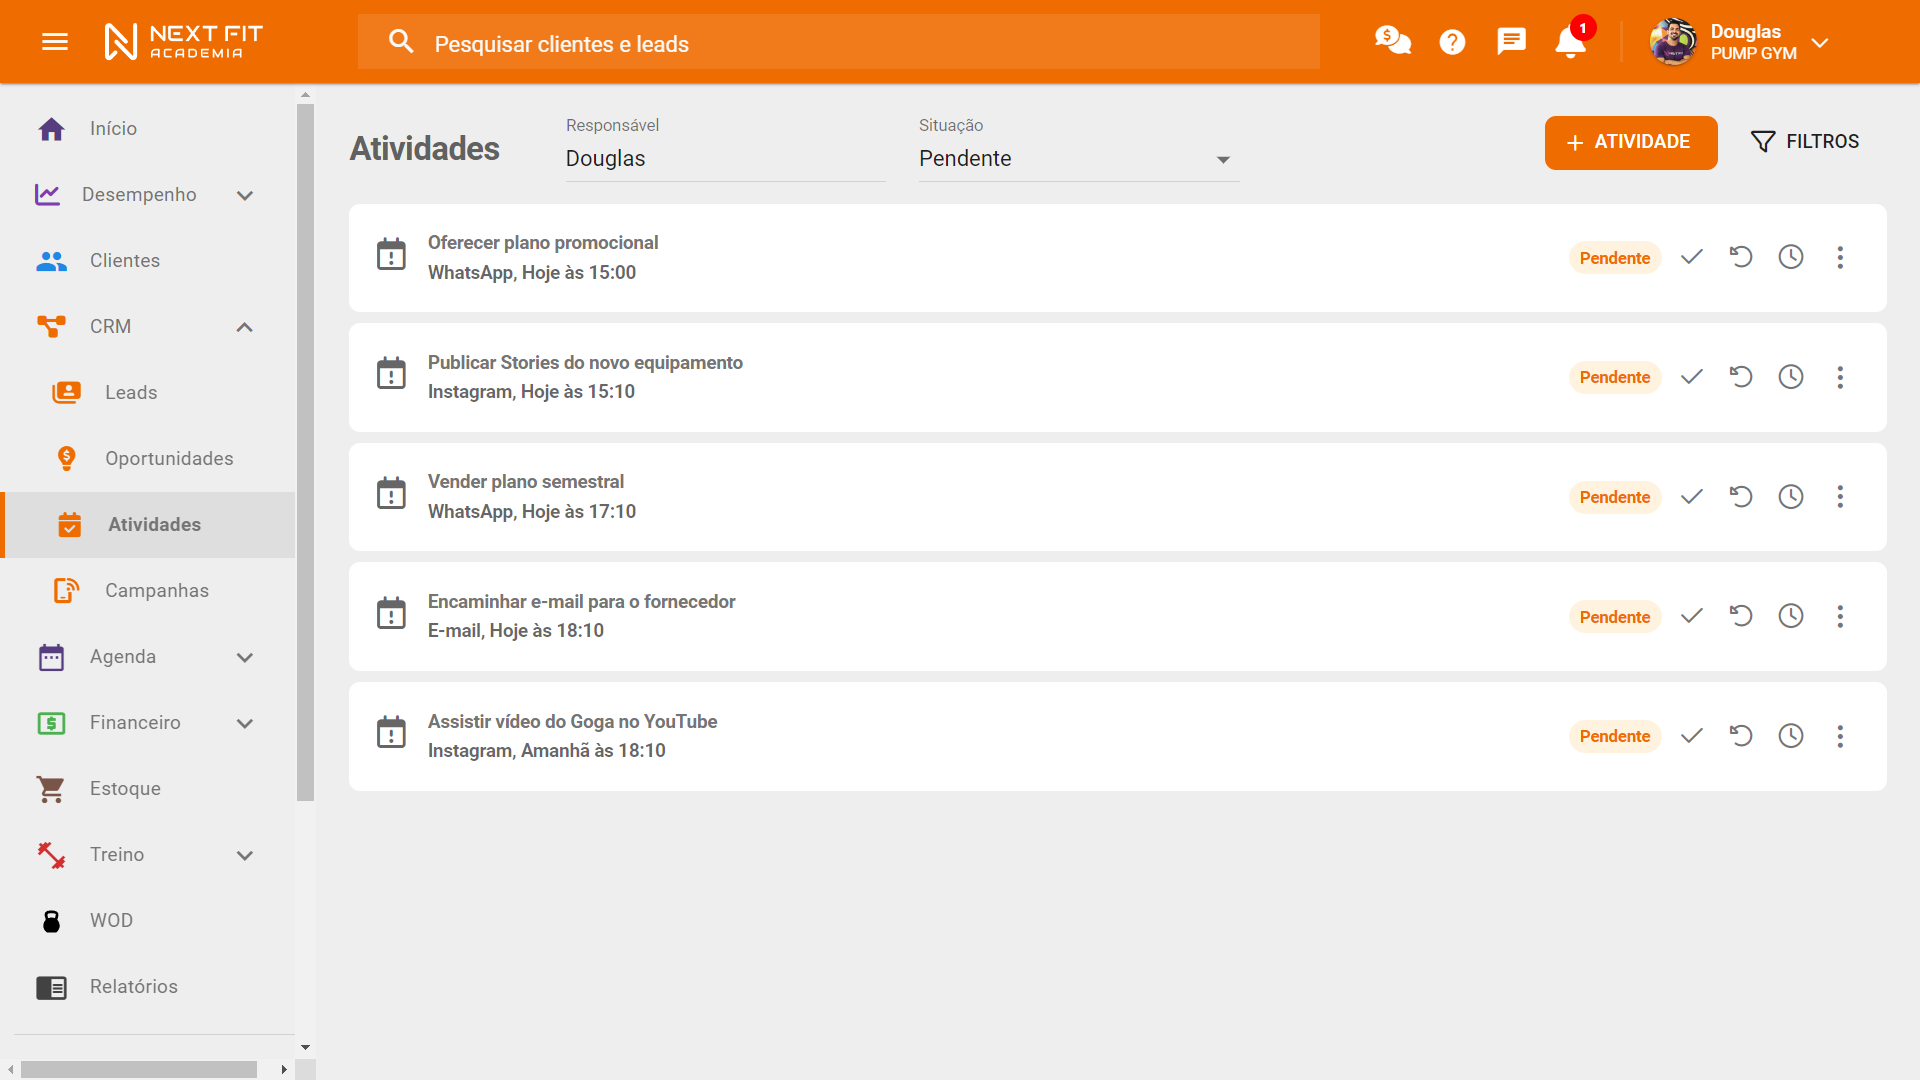This screenshot has height=1080, width=1920.
Task: Click undo arrow on 'Publicar Stories' activity
Action: coord(1741,377)
